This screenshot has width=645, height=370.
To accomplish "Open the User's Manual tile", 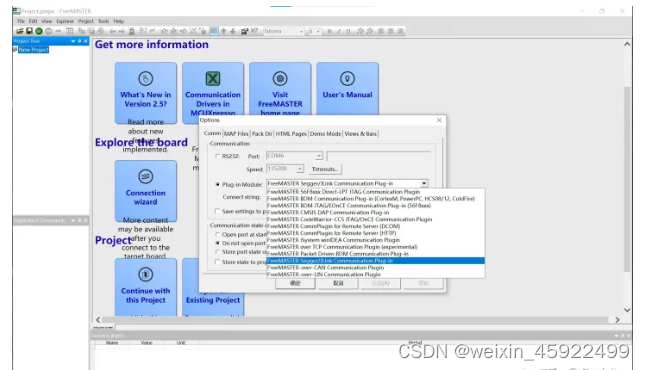I will click(x=348, y=89).
